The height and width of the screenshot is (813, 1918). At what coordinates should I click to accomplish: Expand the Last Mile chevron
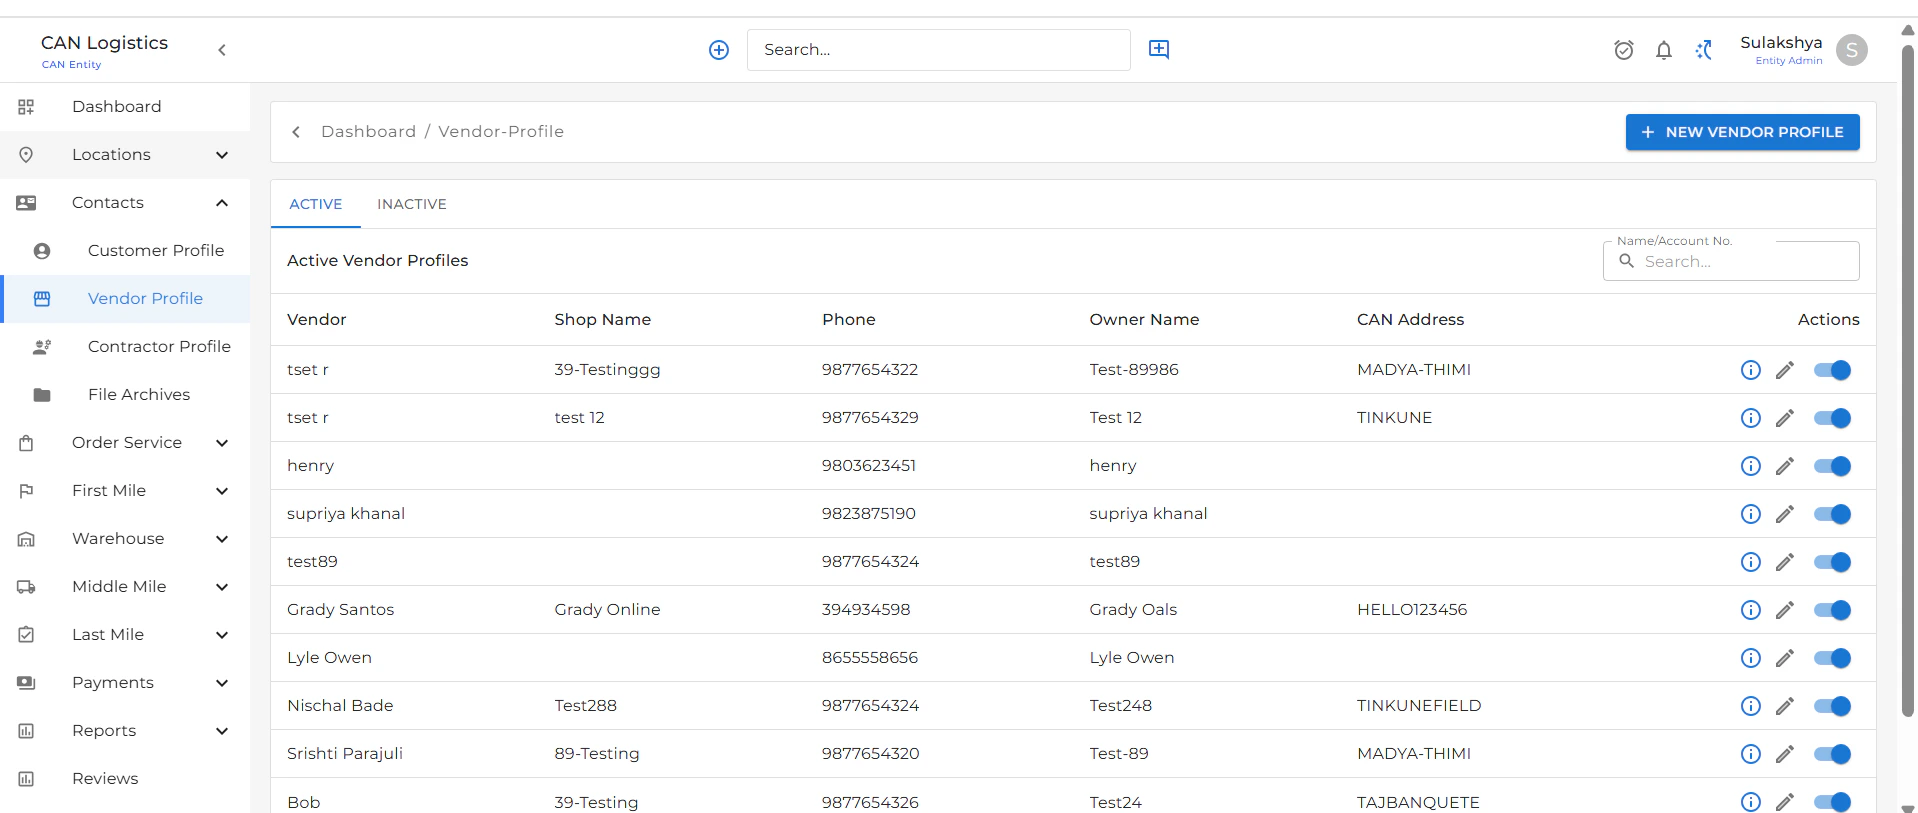coord(222,635)
